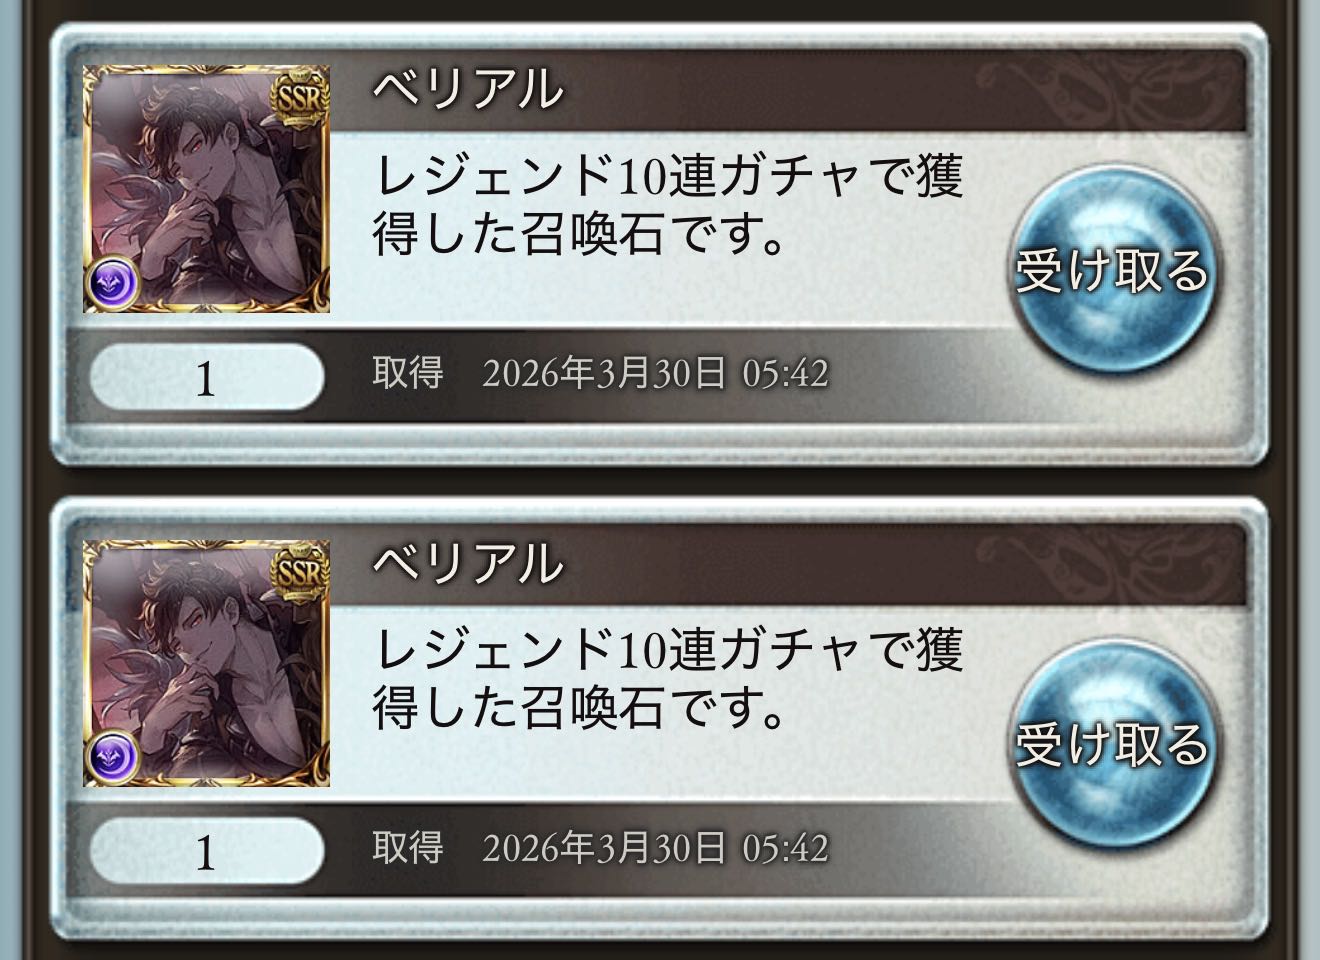The height and width of the screenshot is (960, 1320).
Task: Tap the 取得 label on the first item
Action: (x=408, y=373)
